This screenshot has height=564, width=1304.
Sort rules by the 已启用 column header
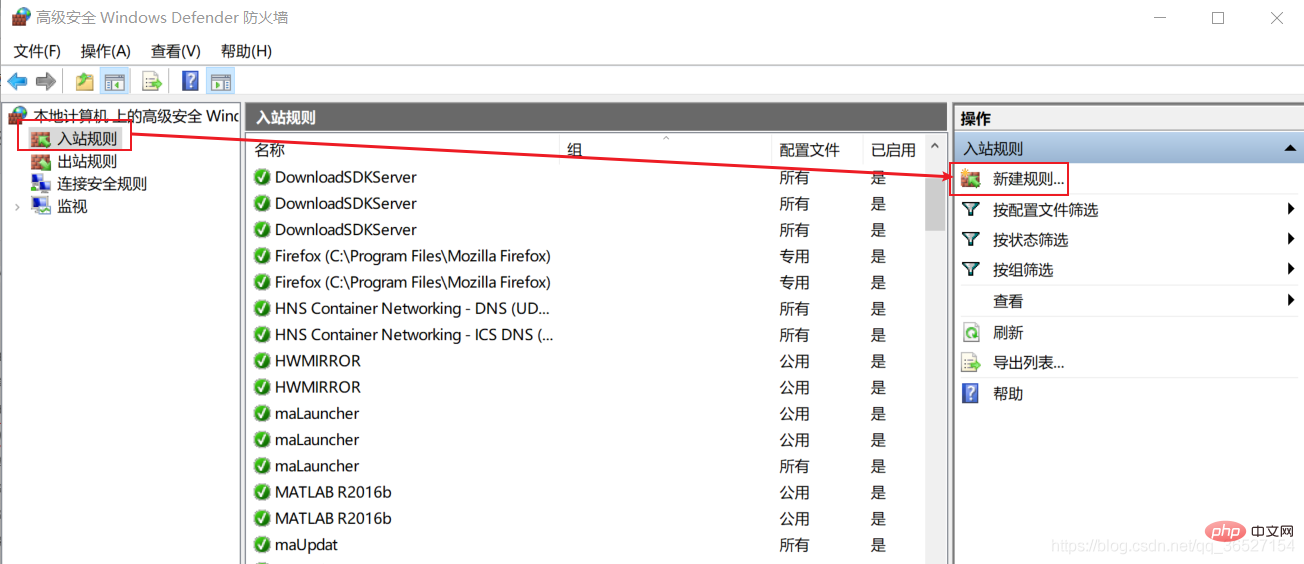894,150
